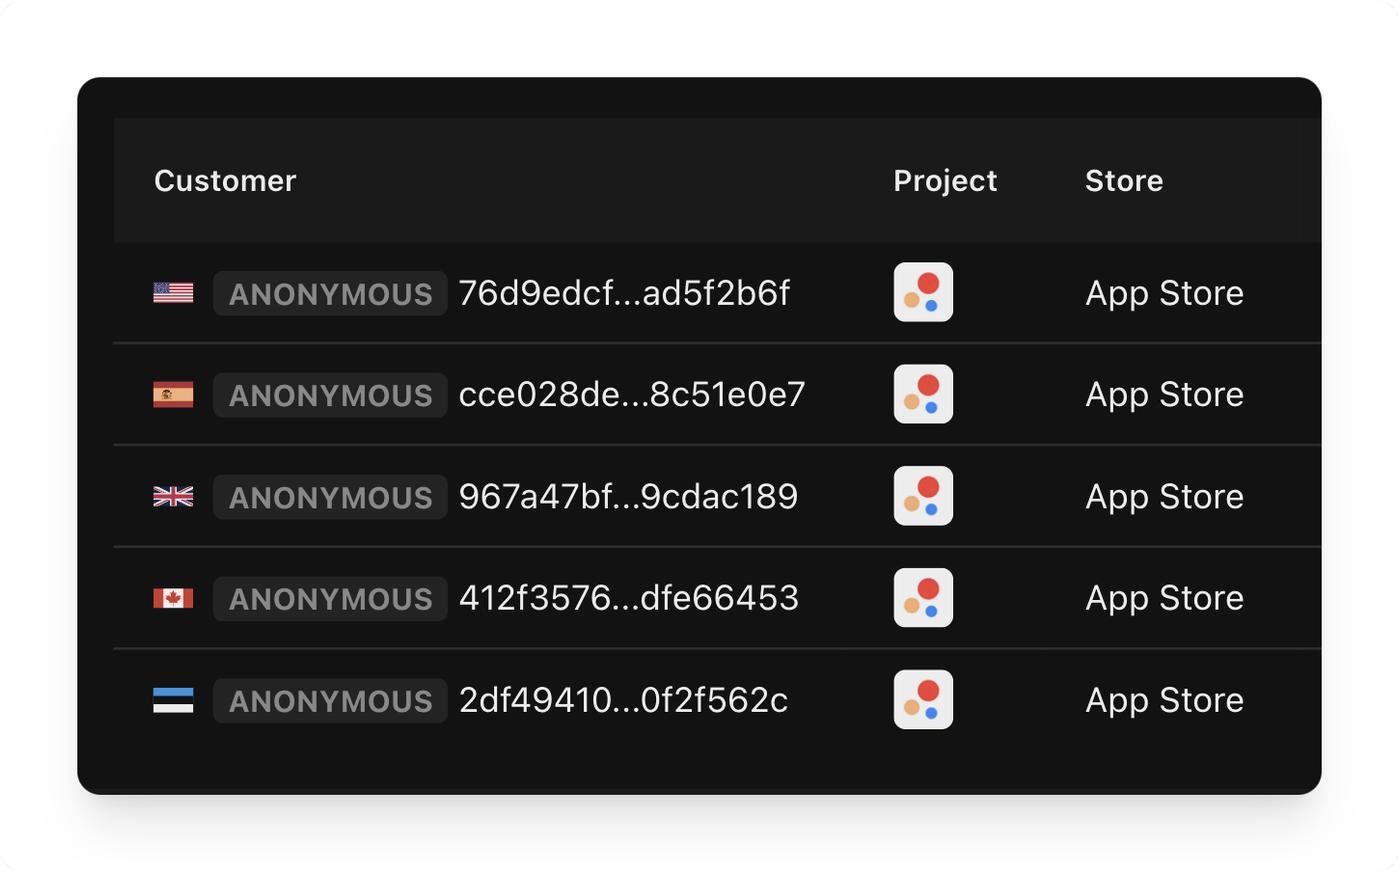Sort by the Store column header
The height and width of the screenshot is (872, 1400).
1124,181
